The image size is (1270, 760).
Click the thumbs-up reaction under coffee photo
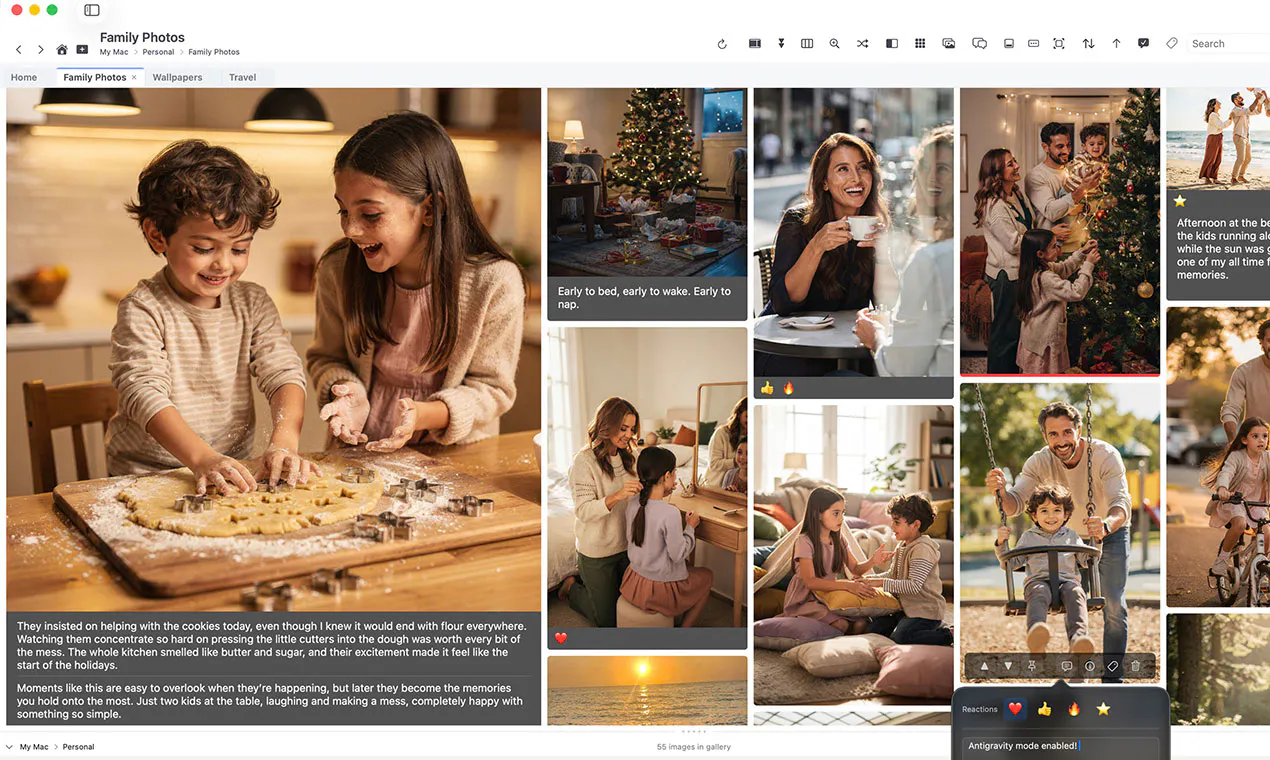(767, 388)
